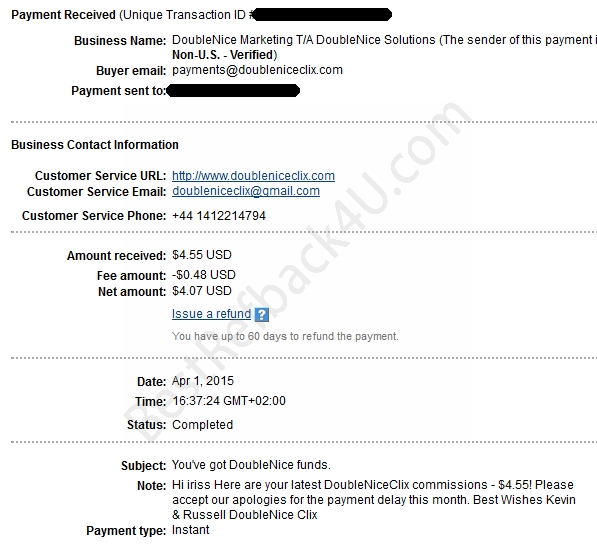Click the Apr 1, 2015 date value

[203, 381]
